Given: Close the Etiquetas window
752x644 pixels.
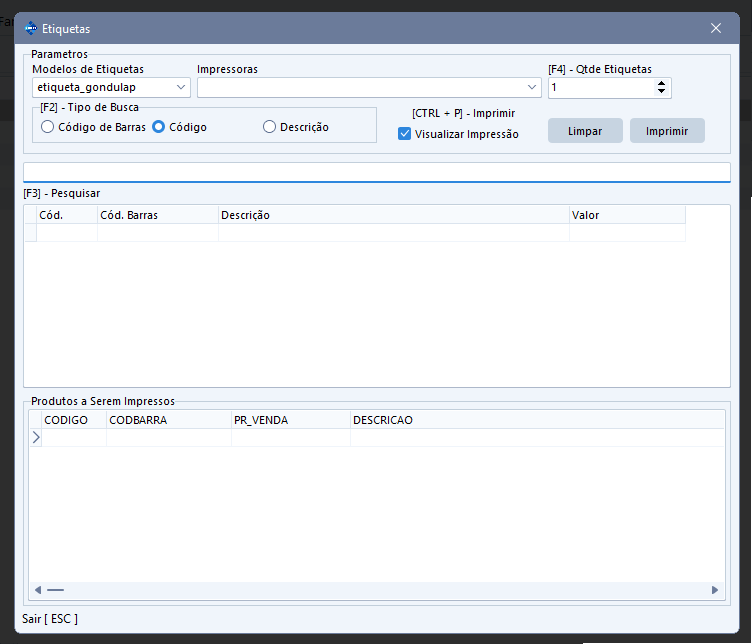Looking at the screenshot, I should point(716,28).
